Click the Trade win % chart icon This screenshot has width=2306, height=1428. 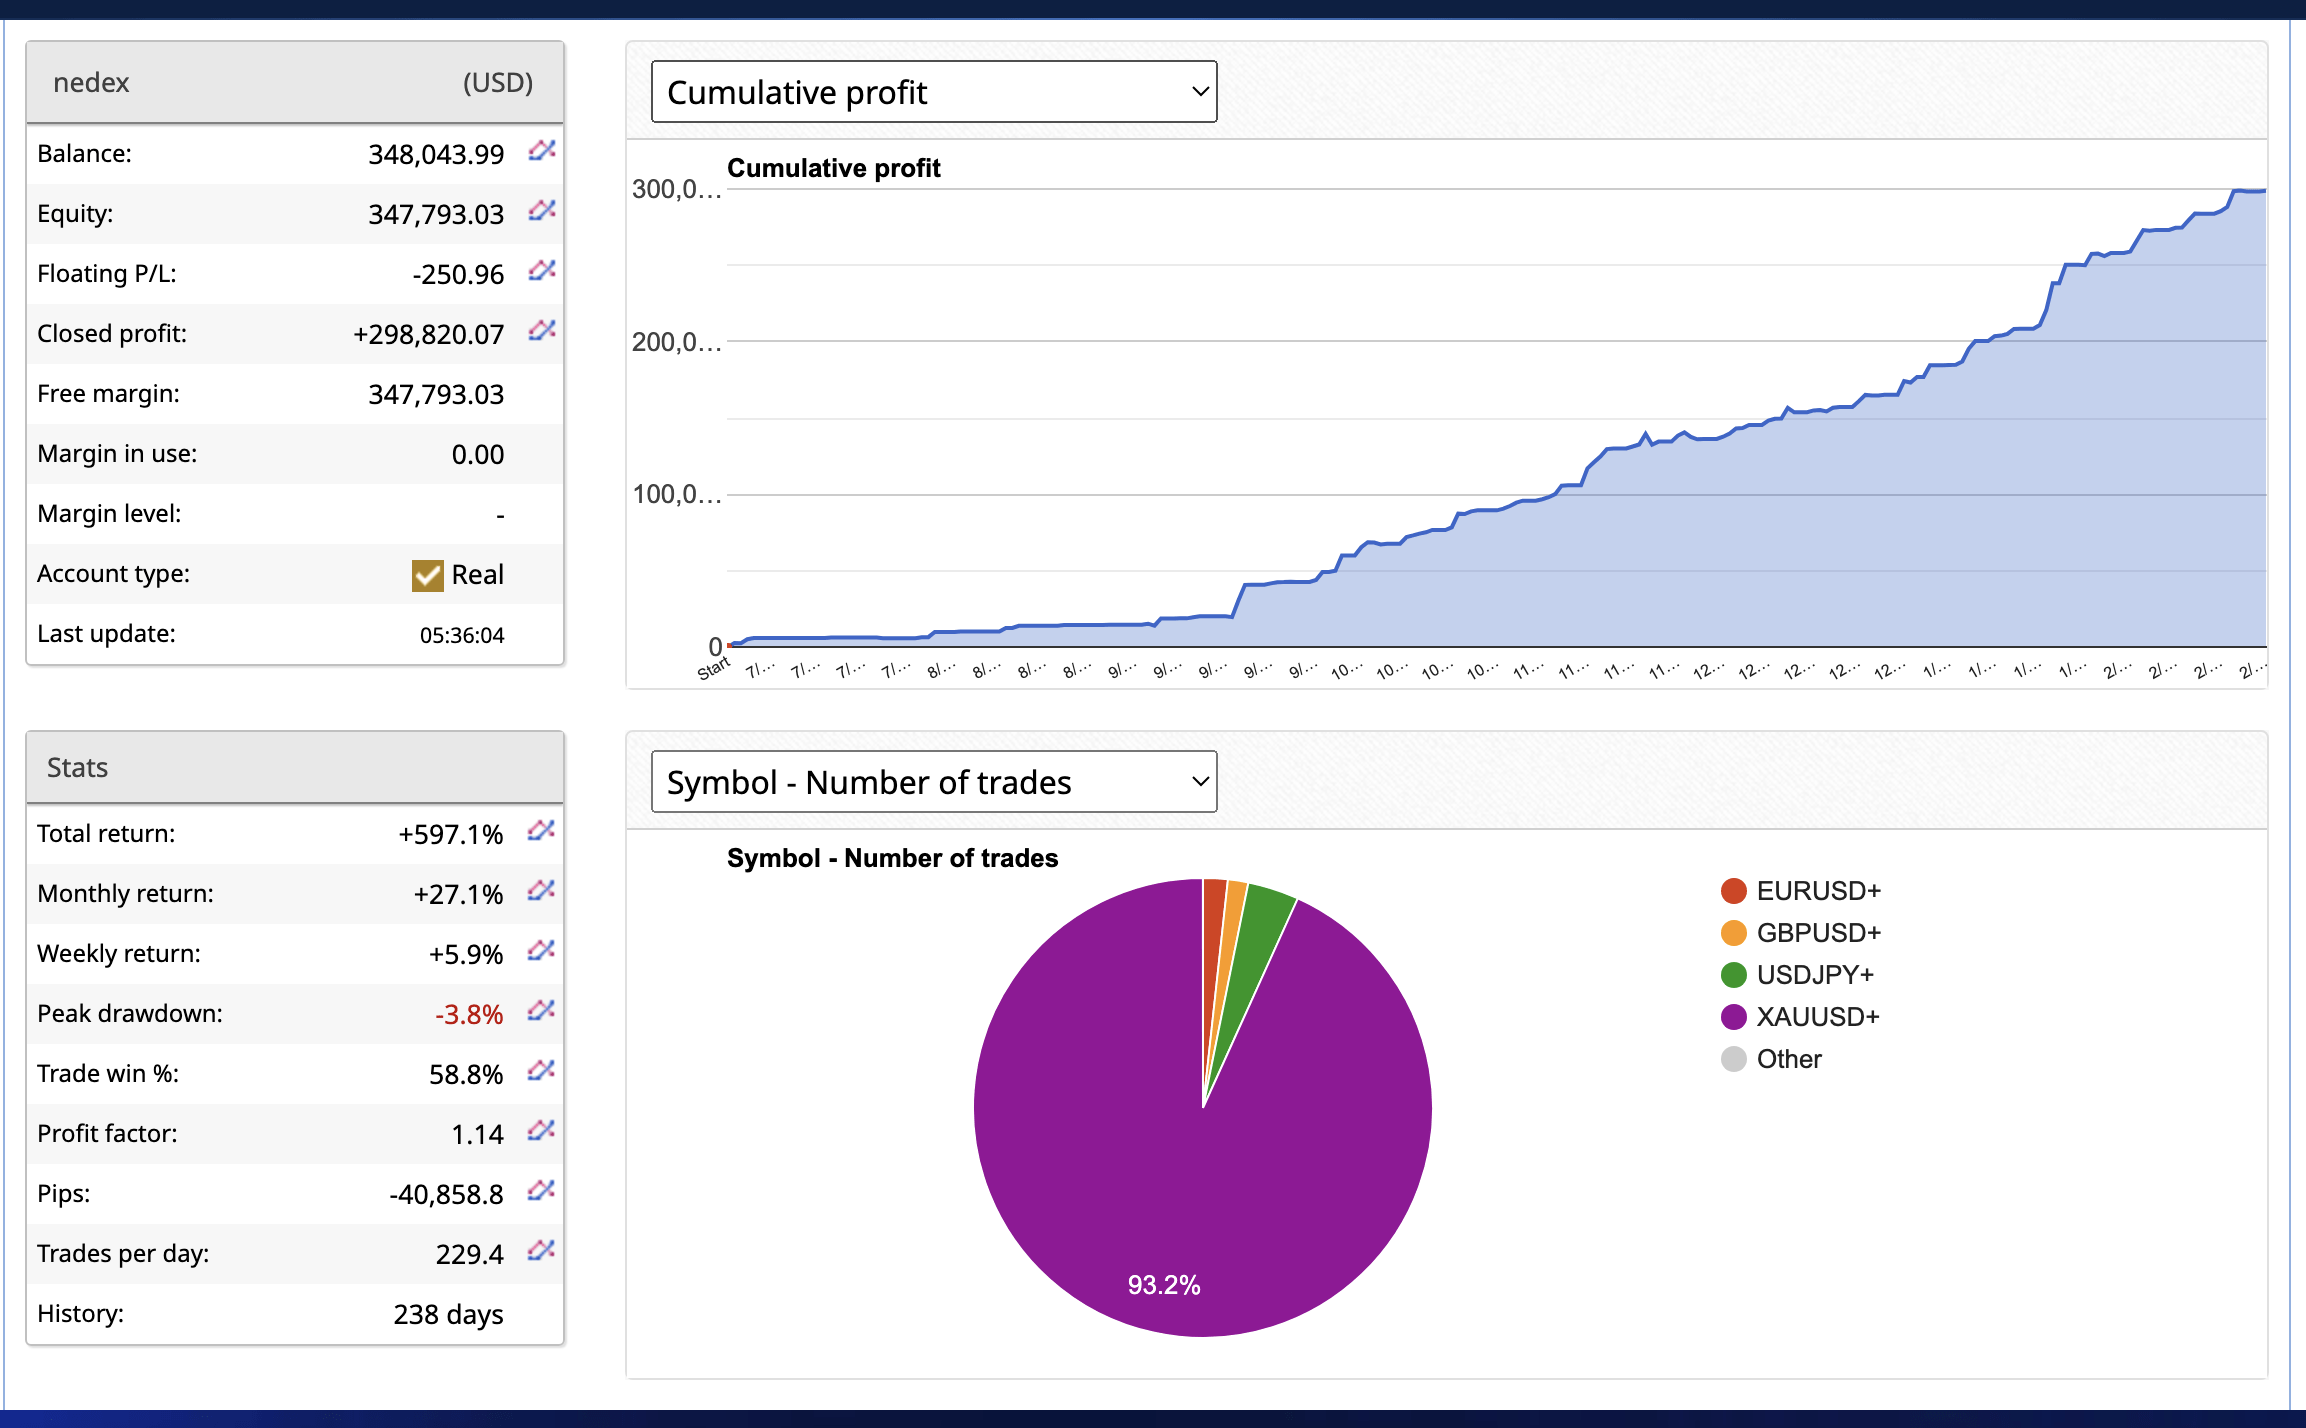tap(541, 1071)
